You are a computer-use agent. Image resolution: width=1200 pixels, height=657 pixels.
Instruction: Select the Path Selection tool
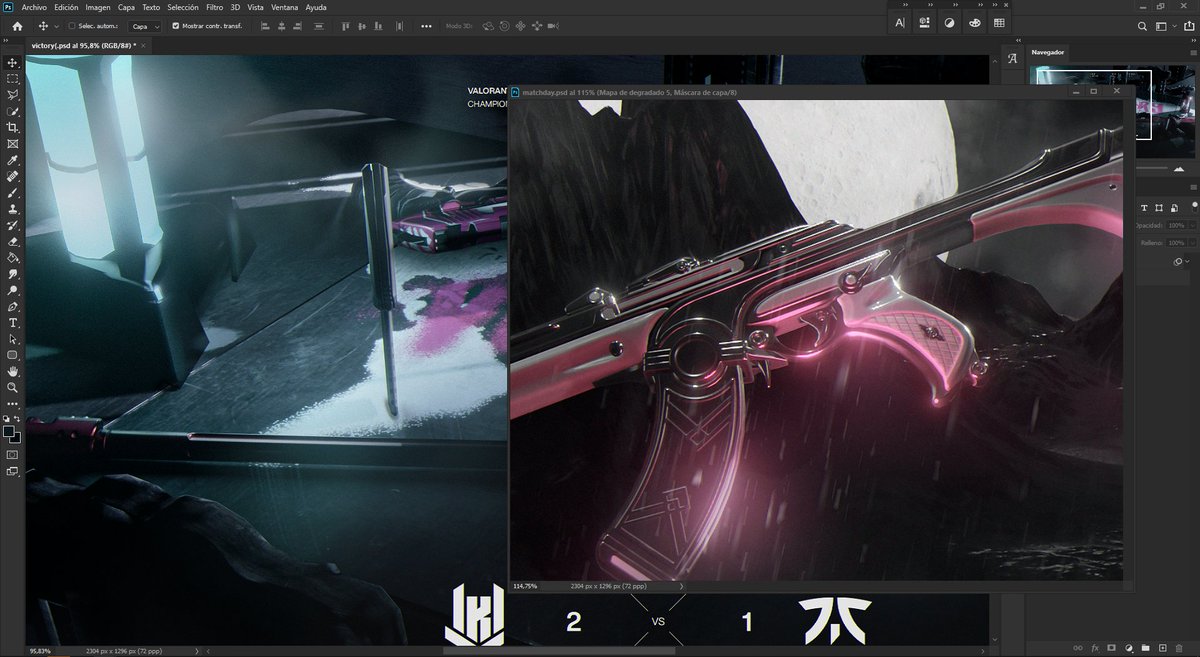(x=13, y=339)
